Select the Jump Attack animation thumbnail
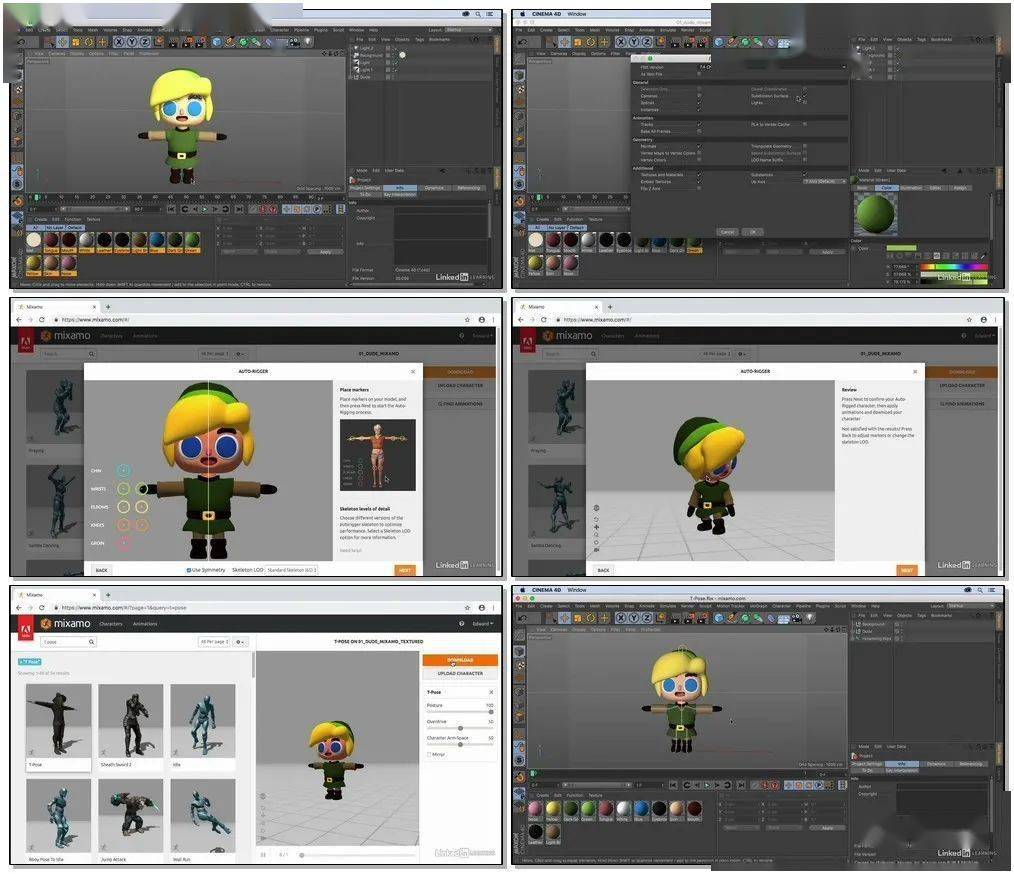The height and width of the screenshot is (874, 1014). pos(131,815)
